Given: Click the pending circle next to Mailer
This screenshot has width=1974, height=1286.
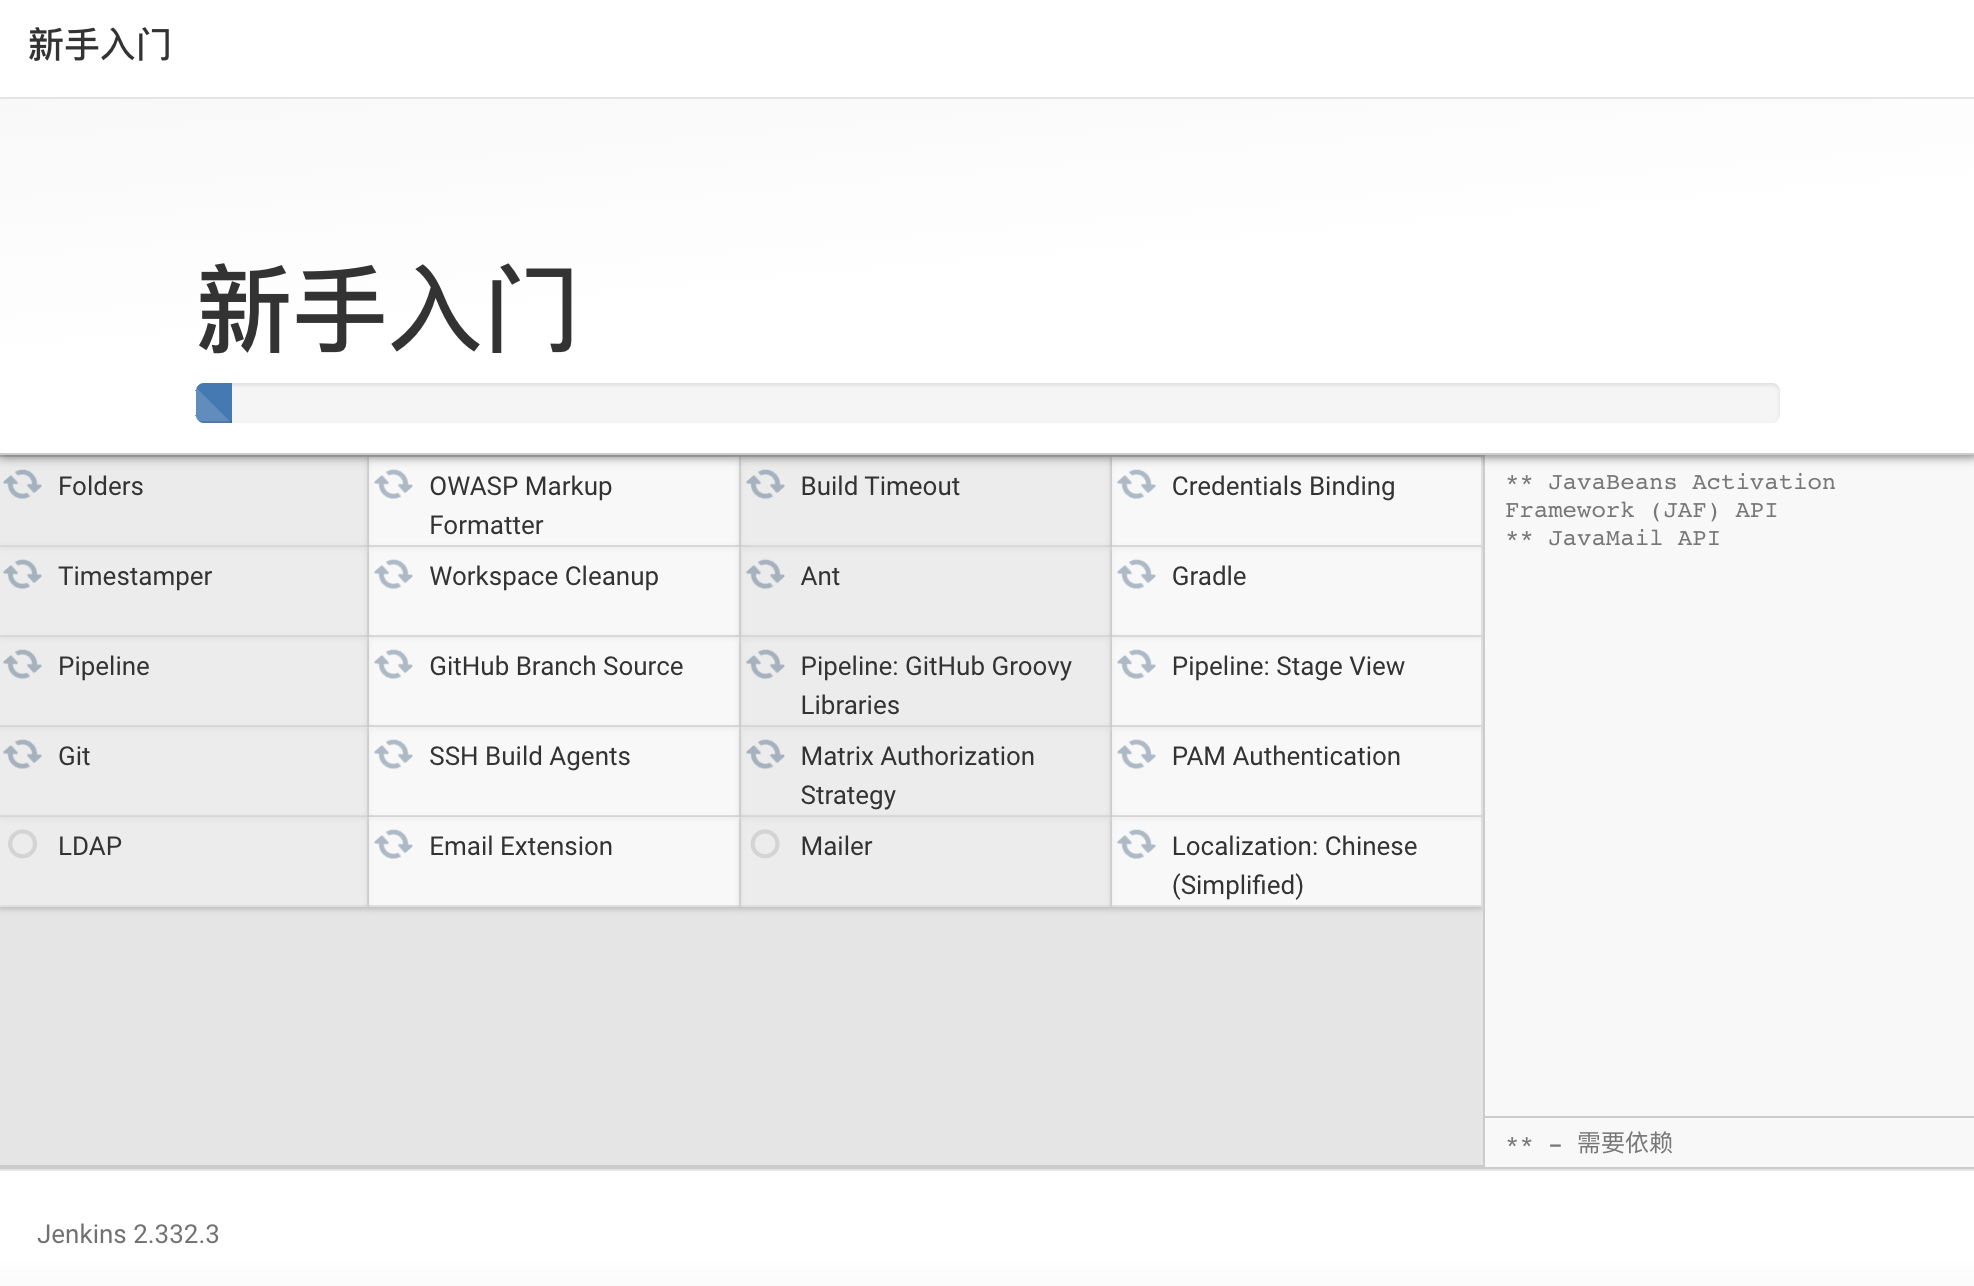Looking at the screenshot, I should tap(765, 845).
